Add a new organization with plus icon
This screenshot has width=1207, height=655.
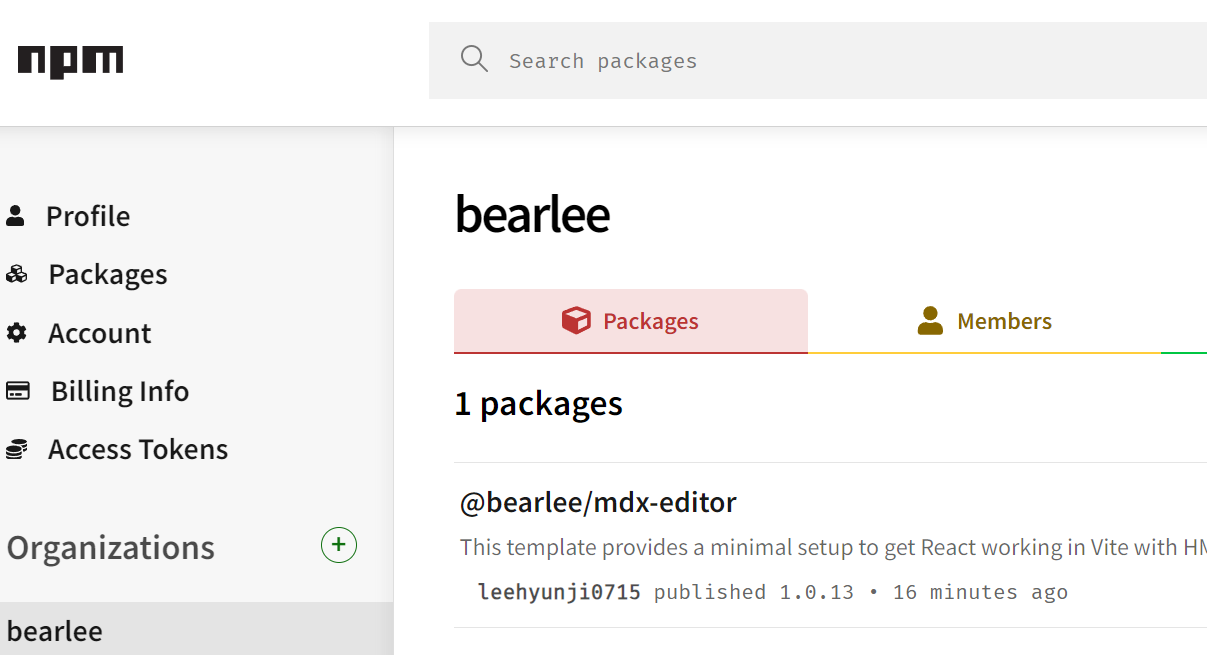(338, 545)
